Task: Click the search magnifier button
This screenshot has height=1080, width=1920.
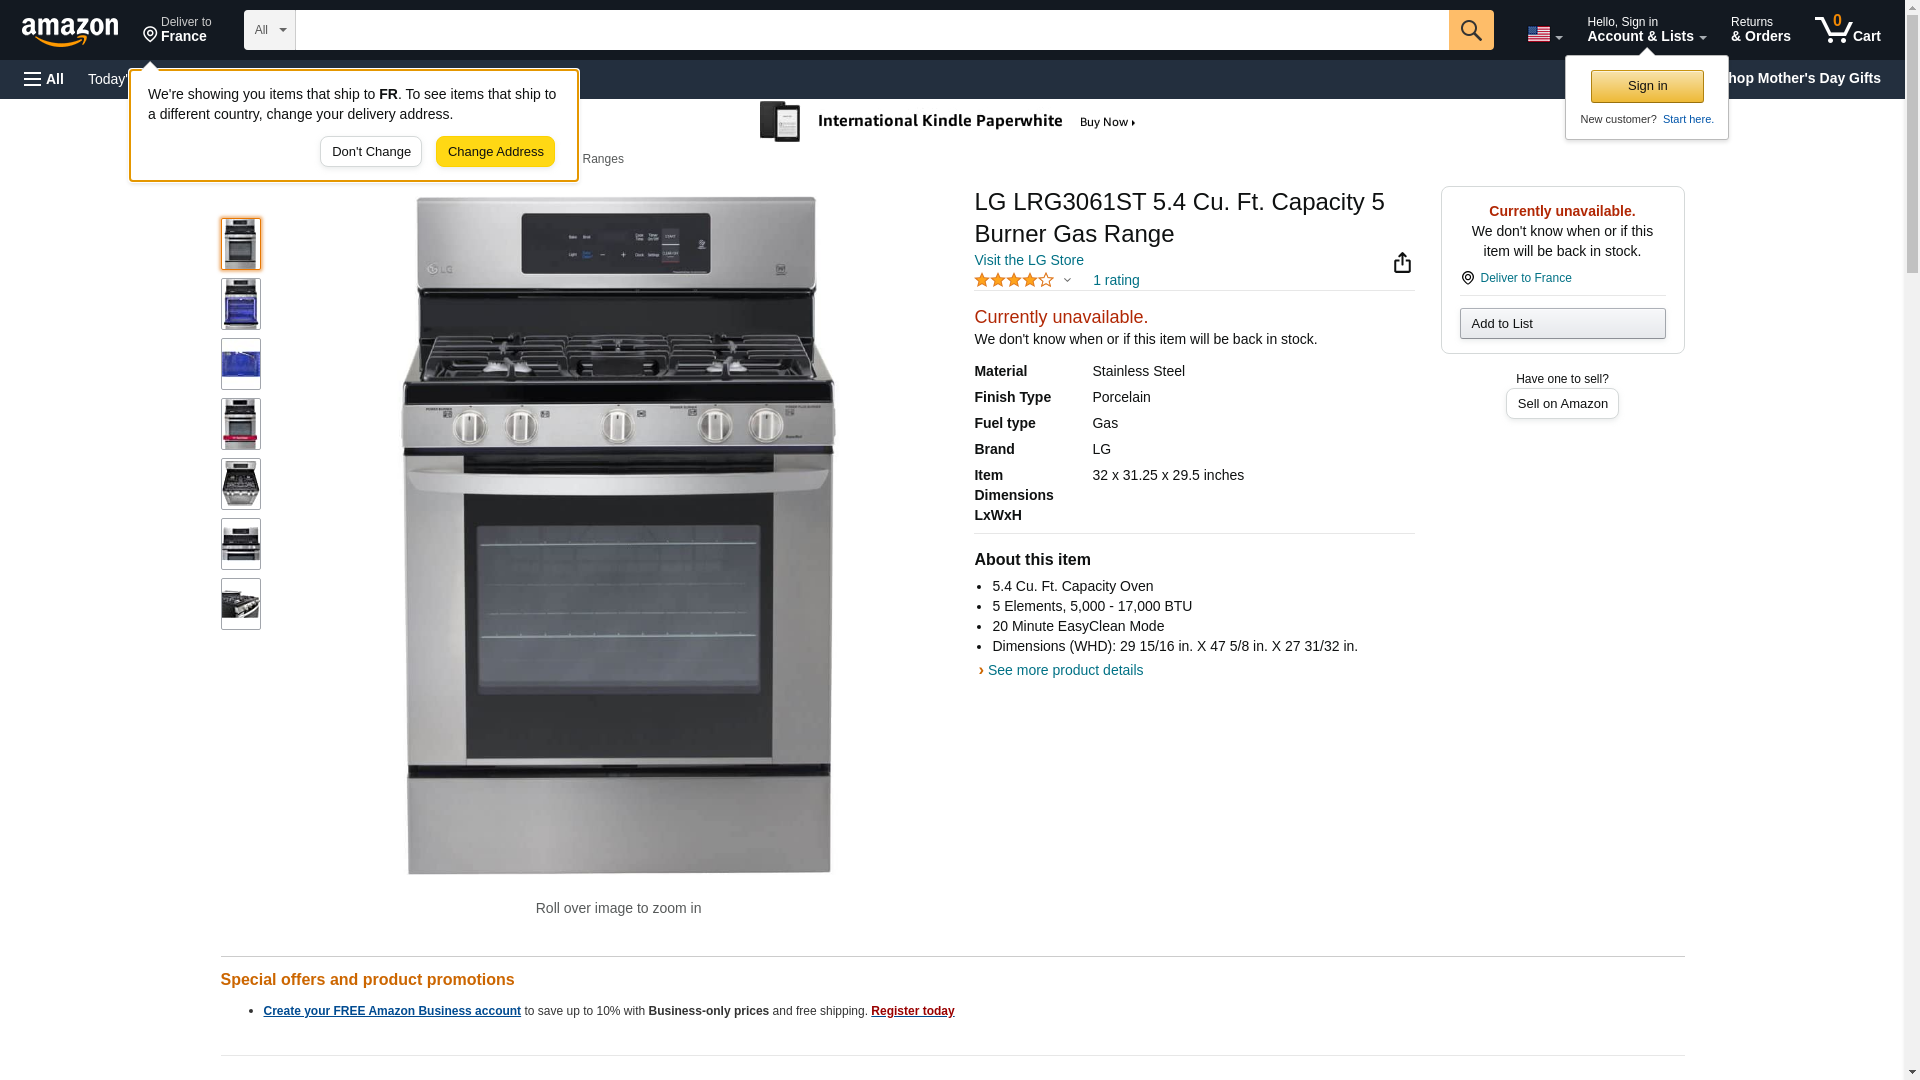Action: click(1471, 30)
